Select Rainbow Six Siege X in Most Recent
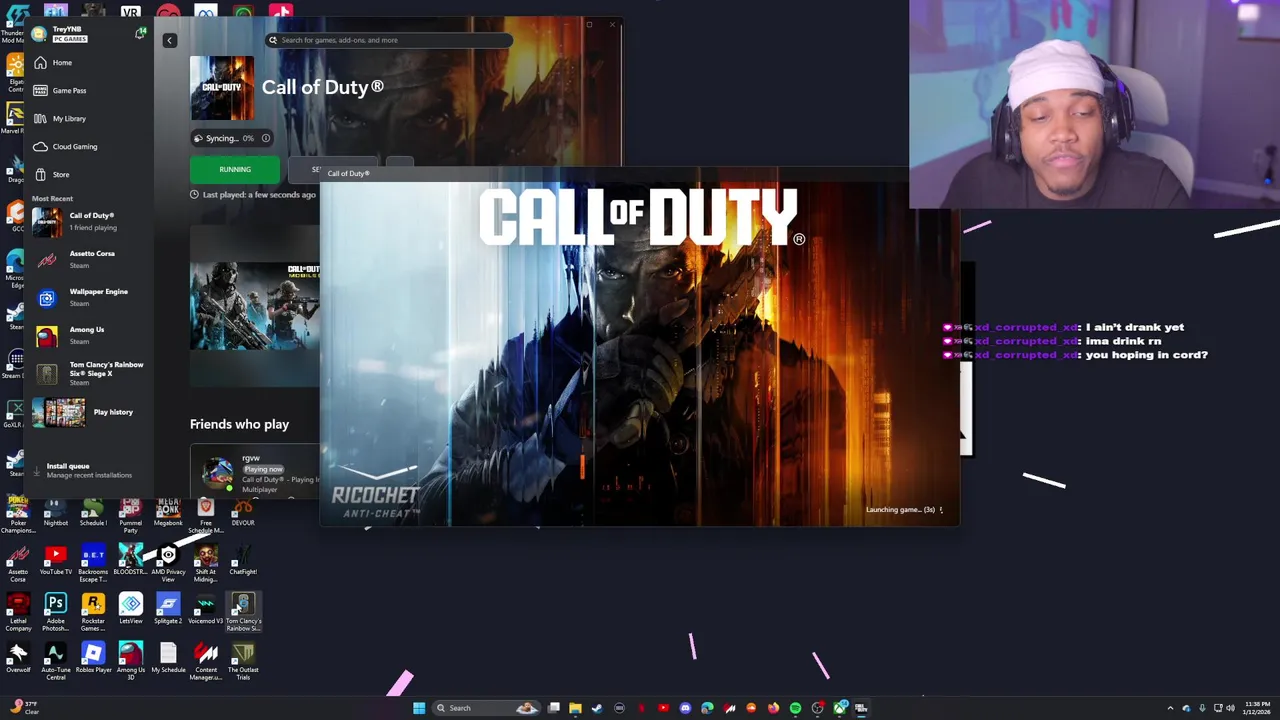 pos(90,373)
